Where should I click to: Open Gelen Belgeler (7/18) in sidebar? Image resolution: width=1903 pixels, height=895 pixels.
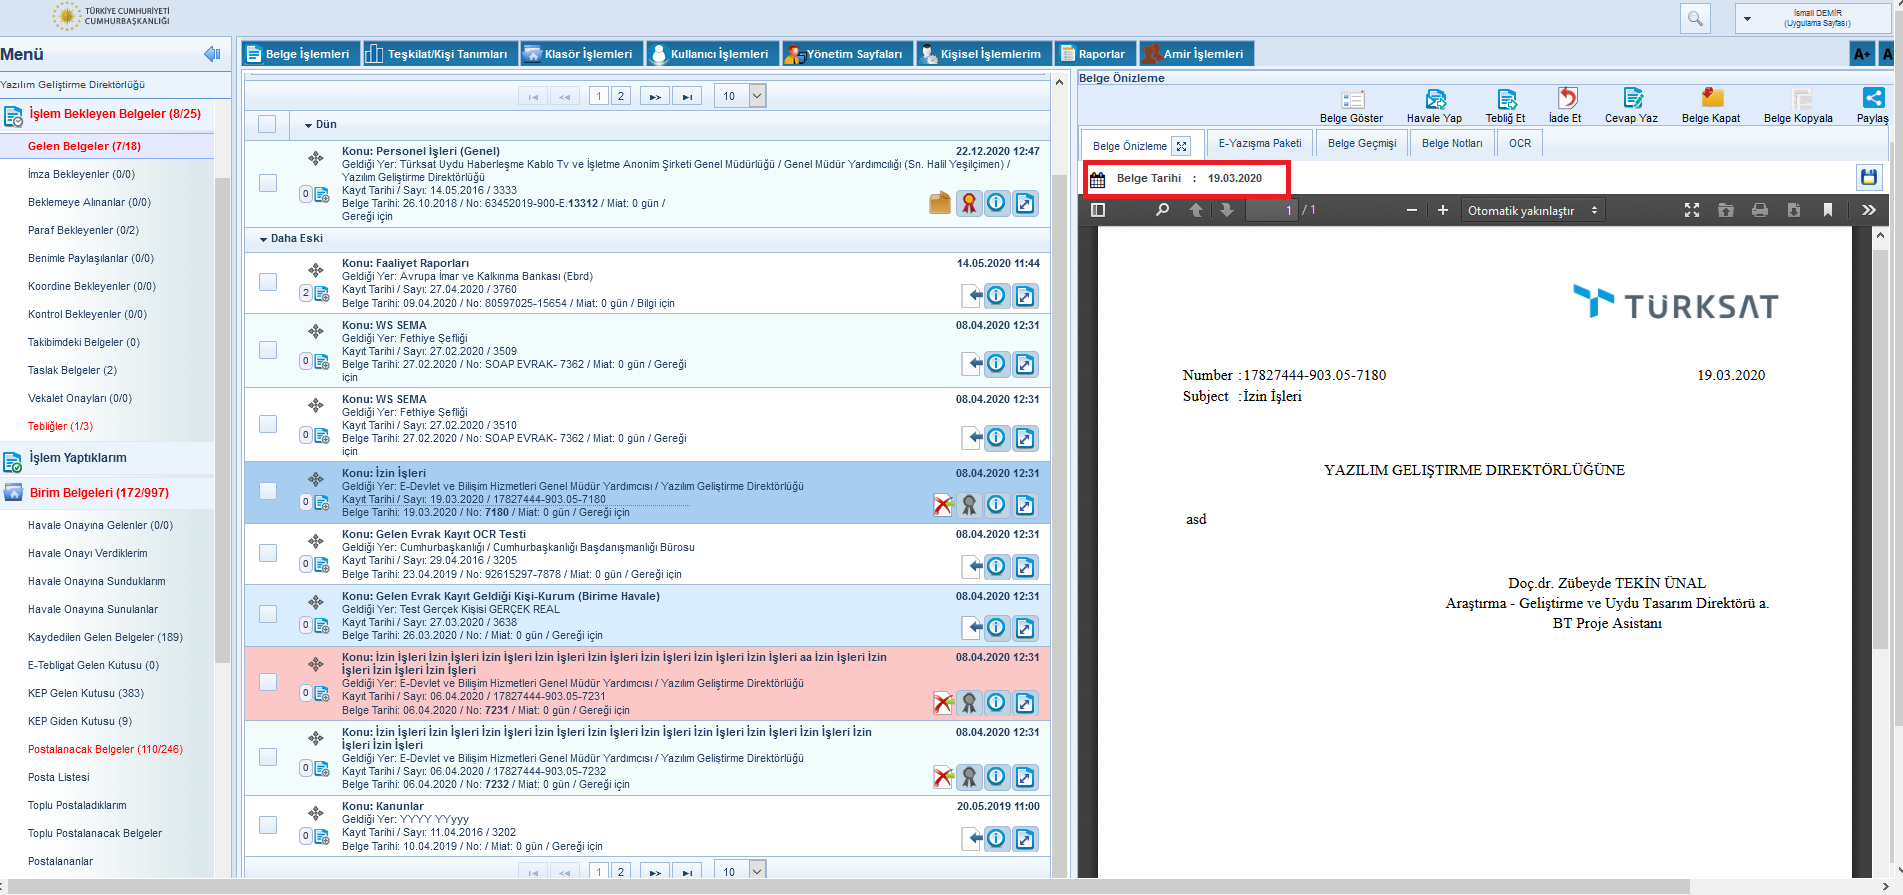coord(84,146)
